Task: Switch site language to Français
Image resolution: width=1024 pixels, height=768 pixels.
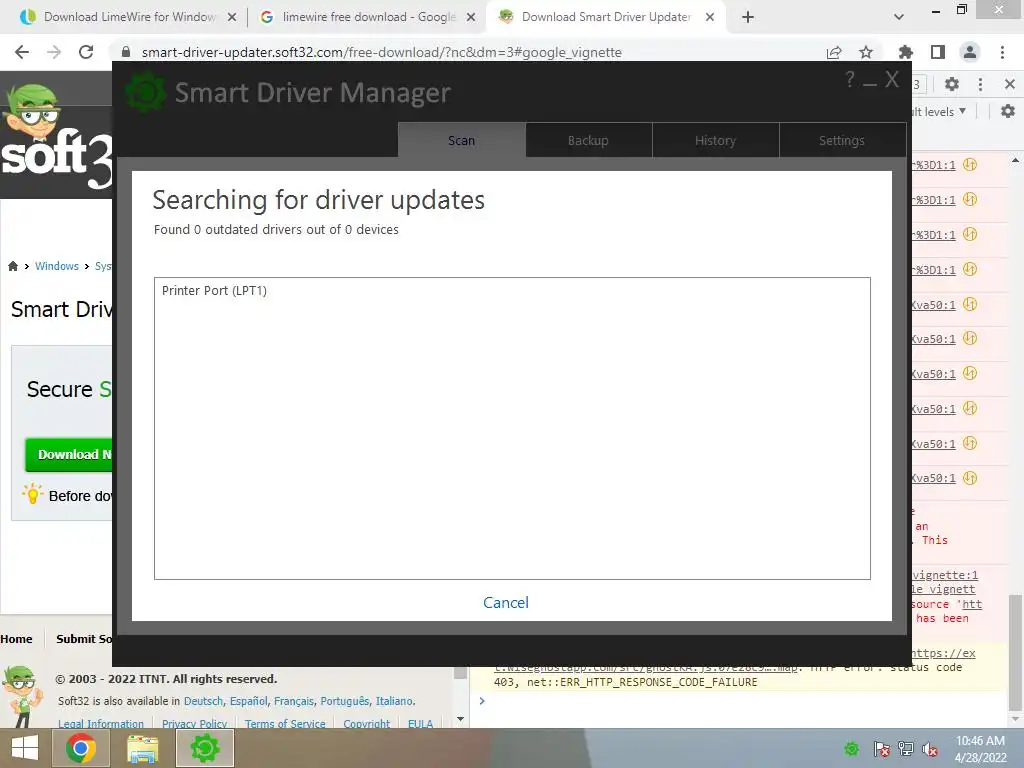Action: [x=293, y=701]
